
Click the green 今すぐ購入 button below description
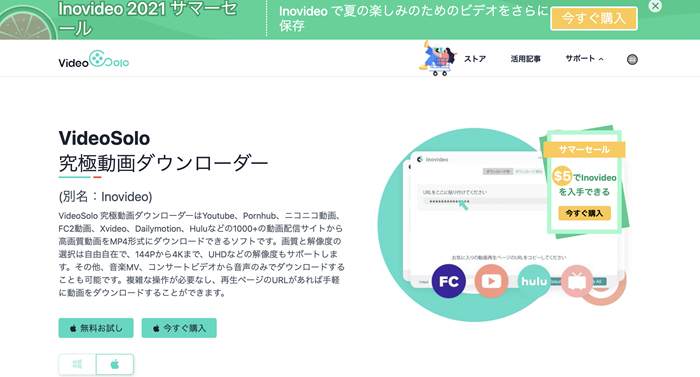point(179,328)
